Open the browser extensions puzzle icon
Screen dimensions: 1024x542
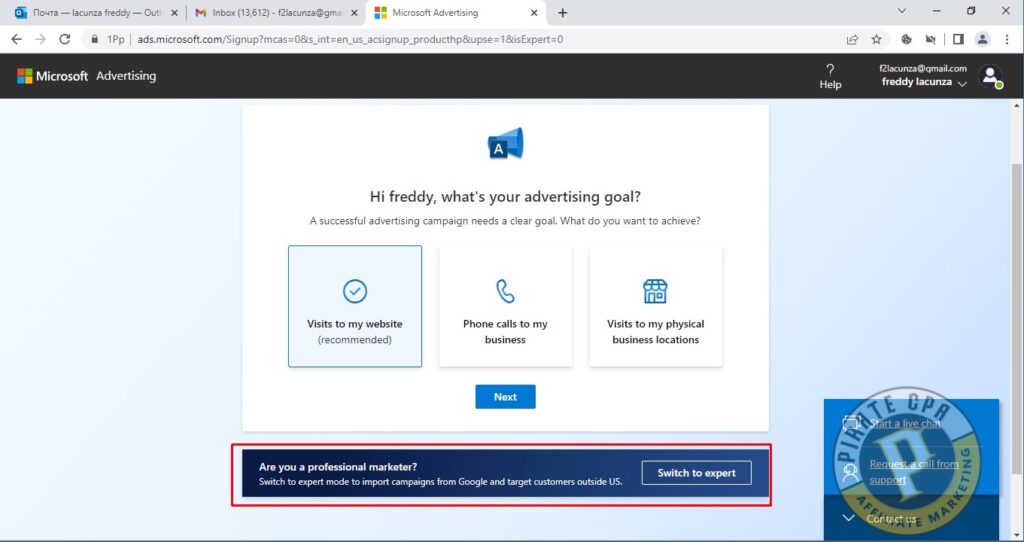click(906, 39)
